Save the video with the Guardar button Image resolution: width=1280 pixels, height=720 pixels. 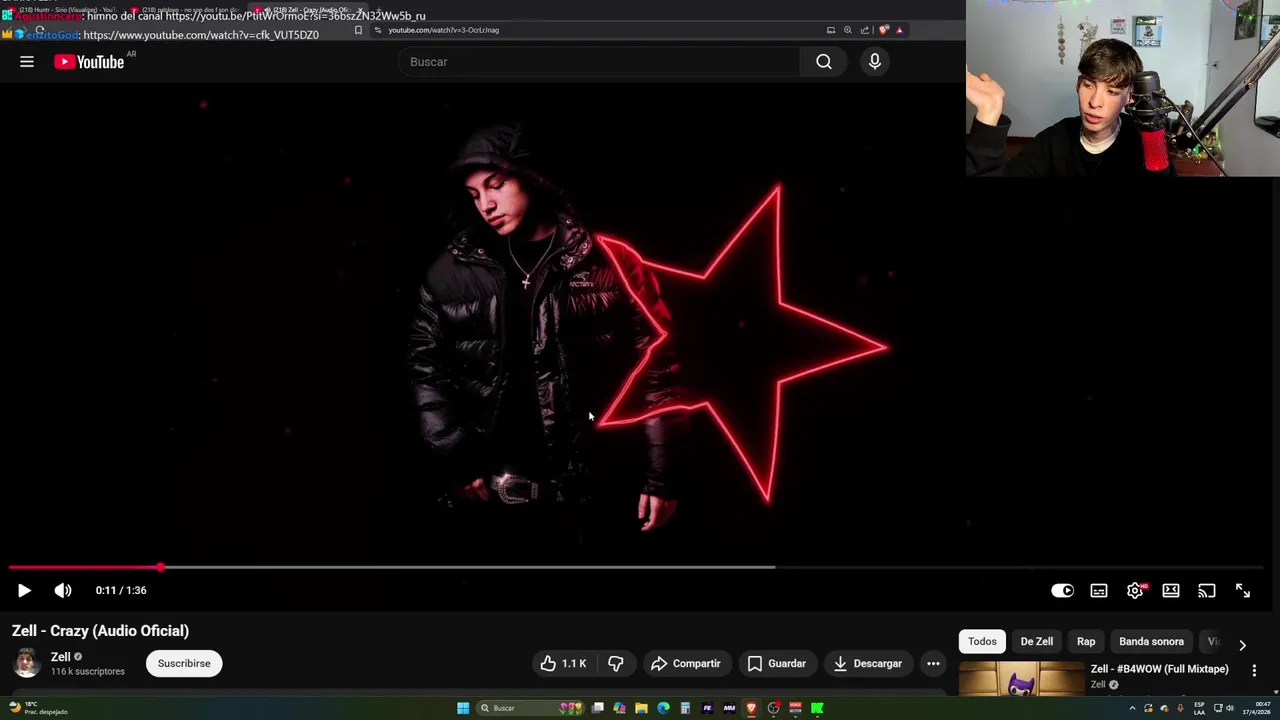point(777,663)
